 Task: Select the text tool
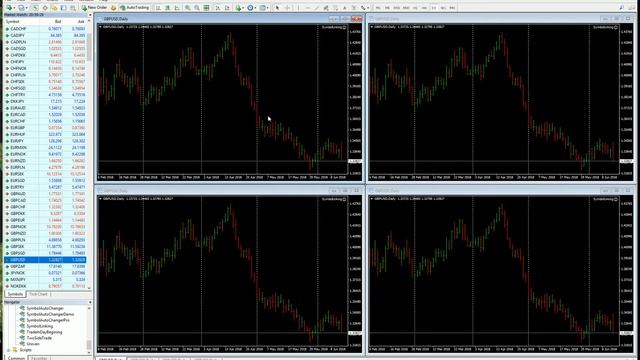point(345,8)
